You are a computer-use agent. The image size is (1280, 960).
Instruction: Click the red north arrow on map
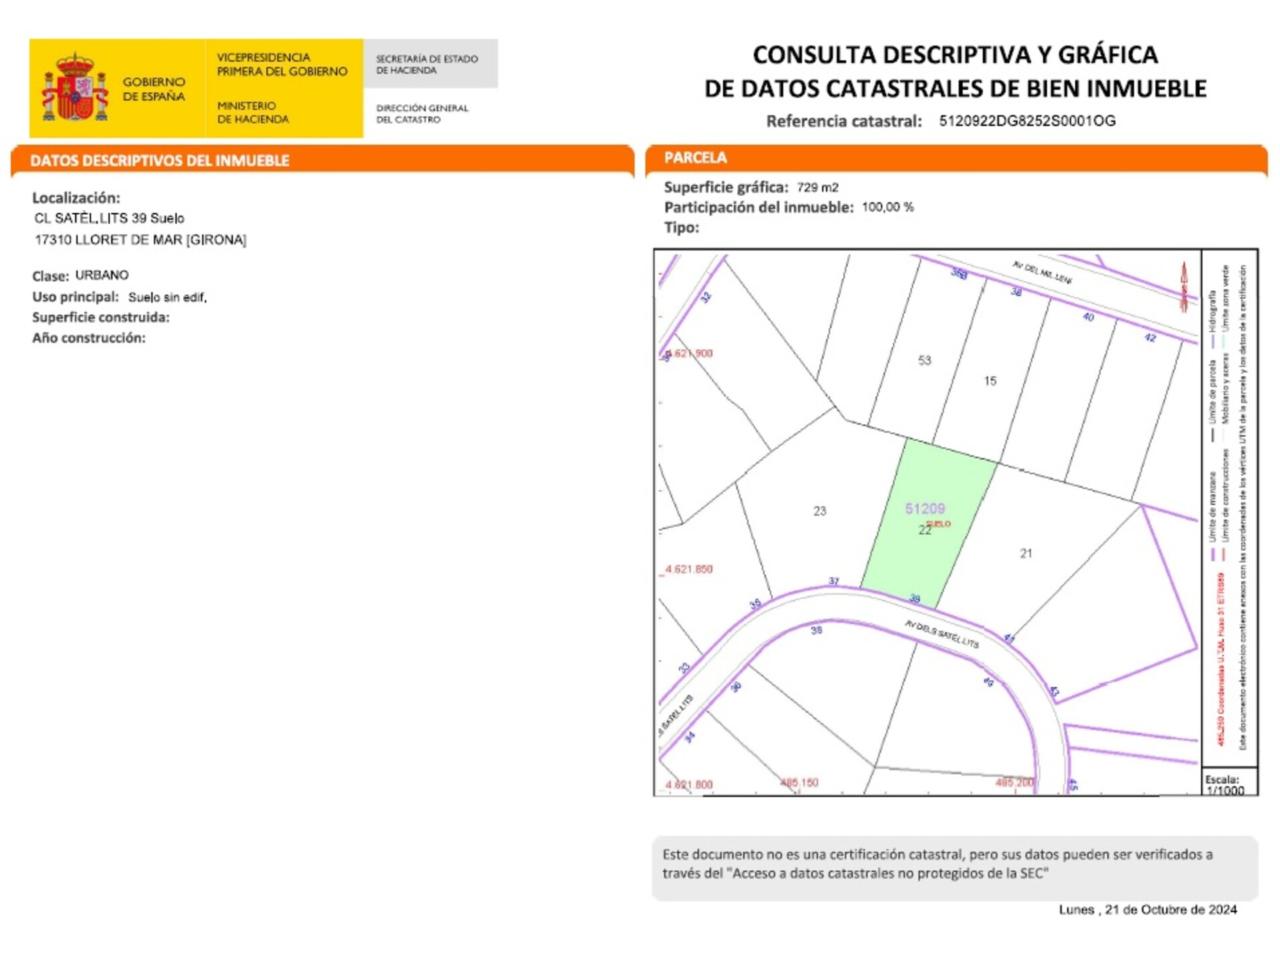point(1184,283)
